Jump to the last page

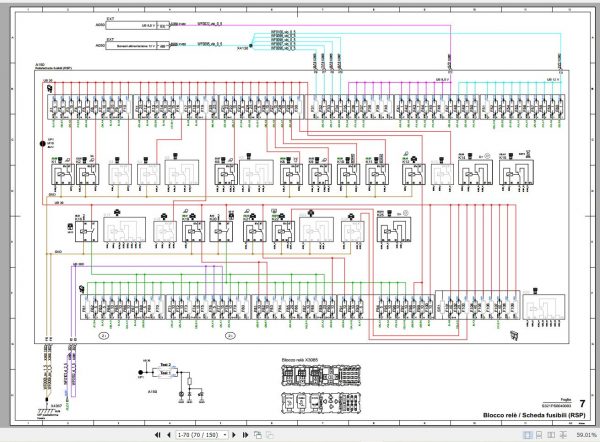coord(245,435)
